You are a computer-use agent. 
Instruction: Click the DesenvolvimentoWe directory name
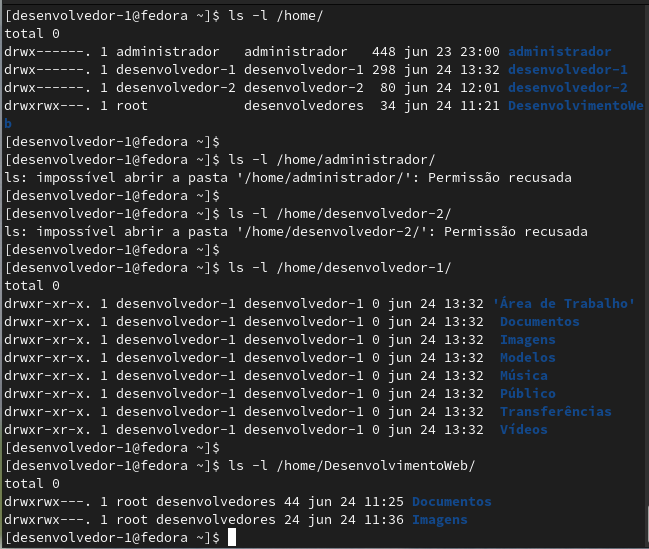575,106
